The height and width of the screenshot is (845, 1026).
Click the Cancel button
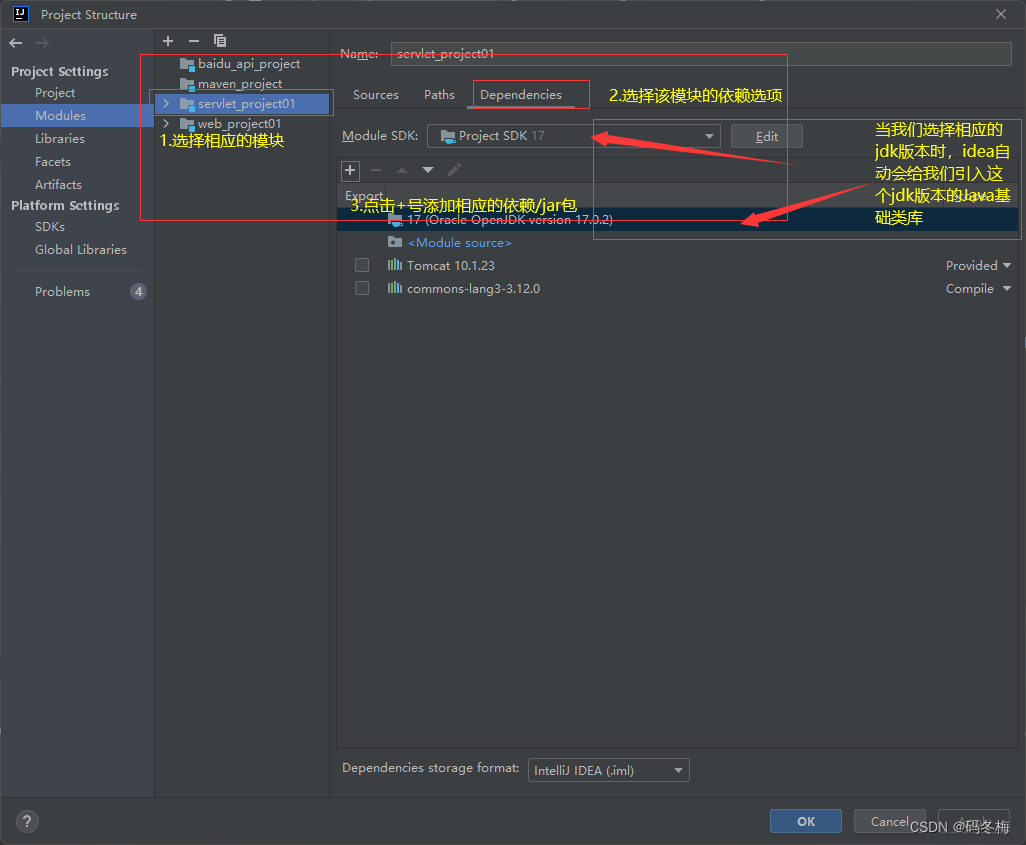tap(889, 821)
